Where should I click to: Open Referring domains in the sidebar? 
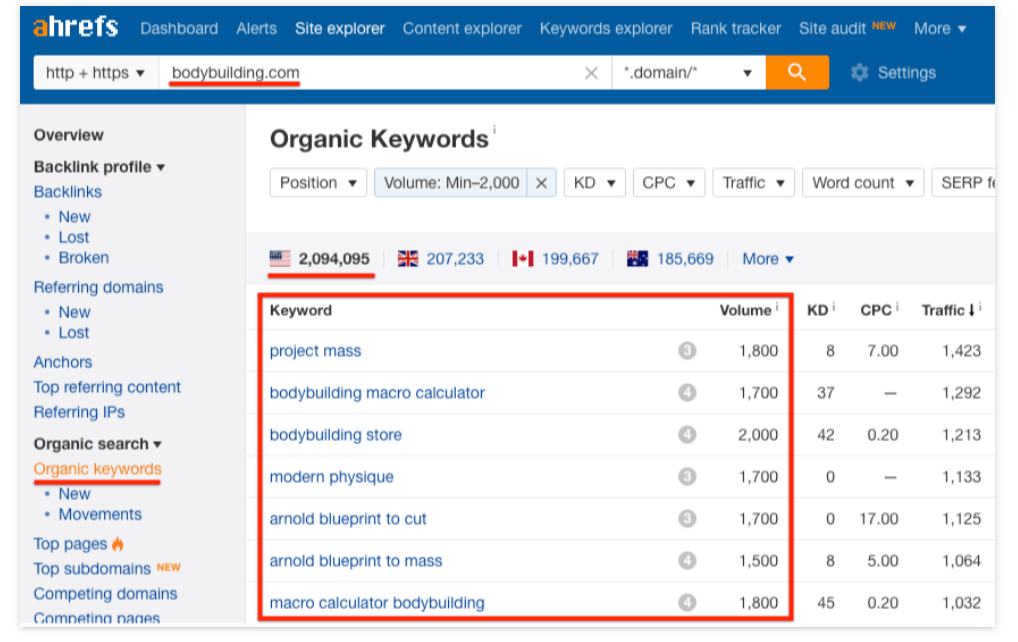pyautogui.click(x=98, y=287)
